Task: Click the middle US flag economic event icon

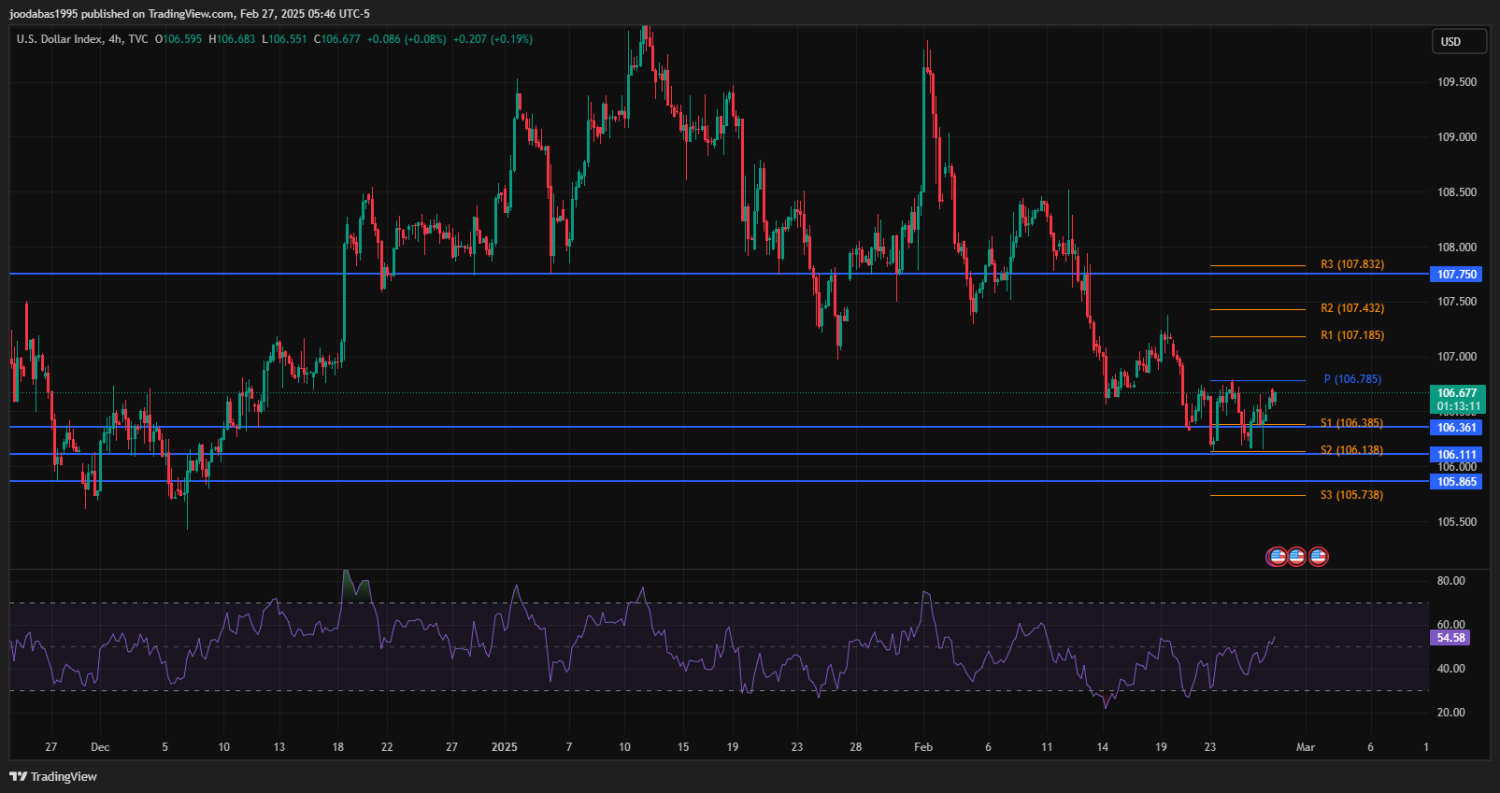Action: [1297, 556]
